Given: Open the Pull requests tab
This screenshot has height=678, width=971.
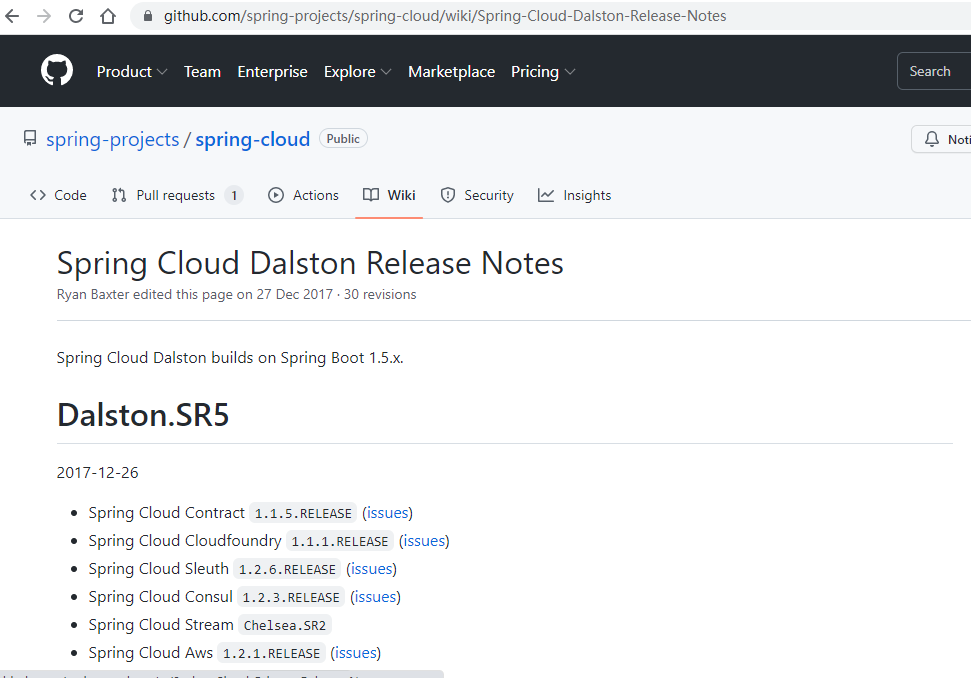Looking at the screenshot, I should 176,195.
